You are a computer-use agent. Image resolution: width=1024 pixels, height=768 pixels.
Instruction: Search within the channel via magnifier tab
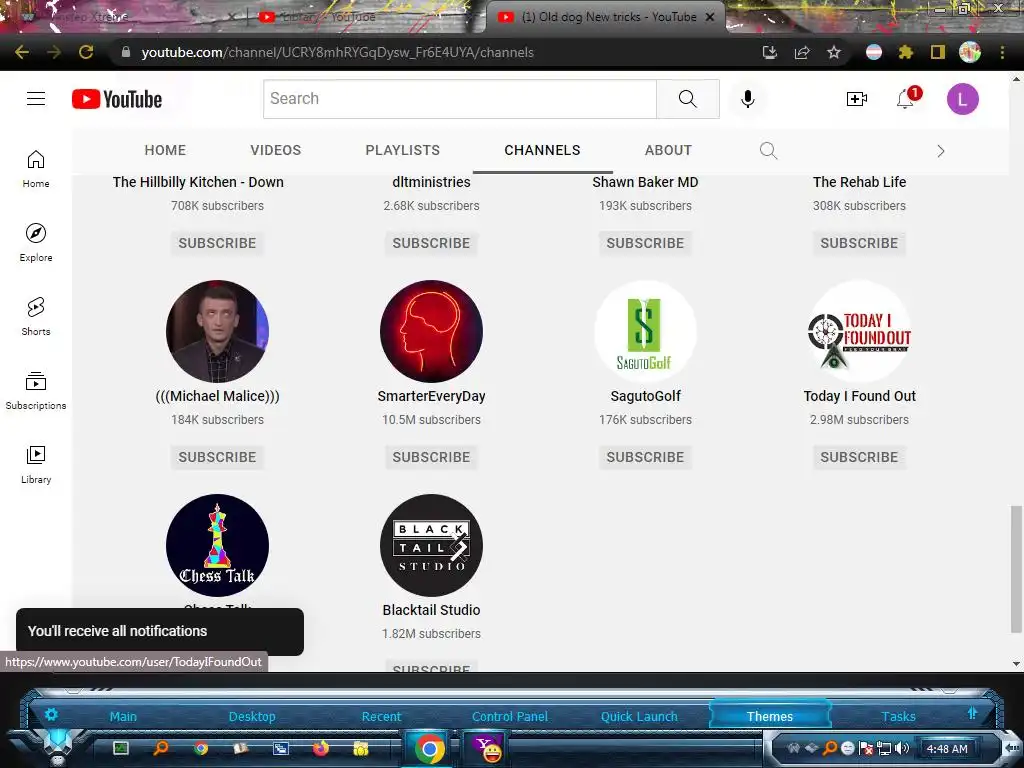768,151
